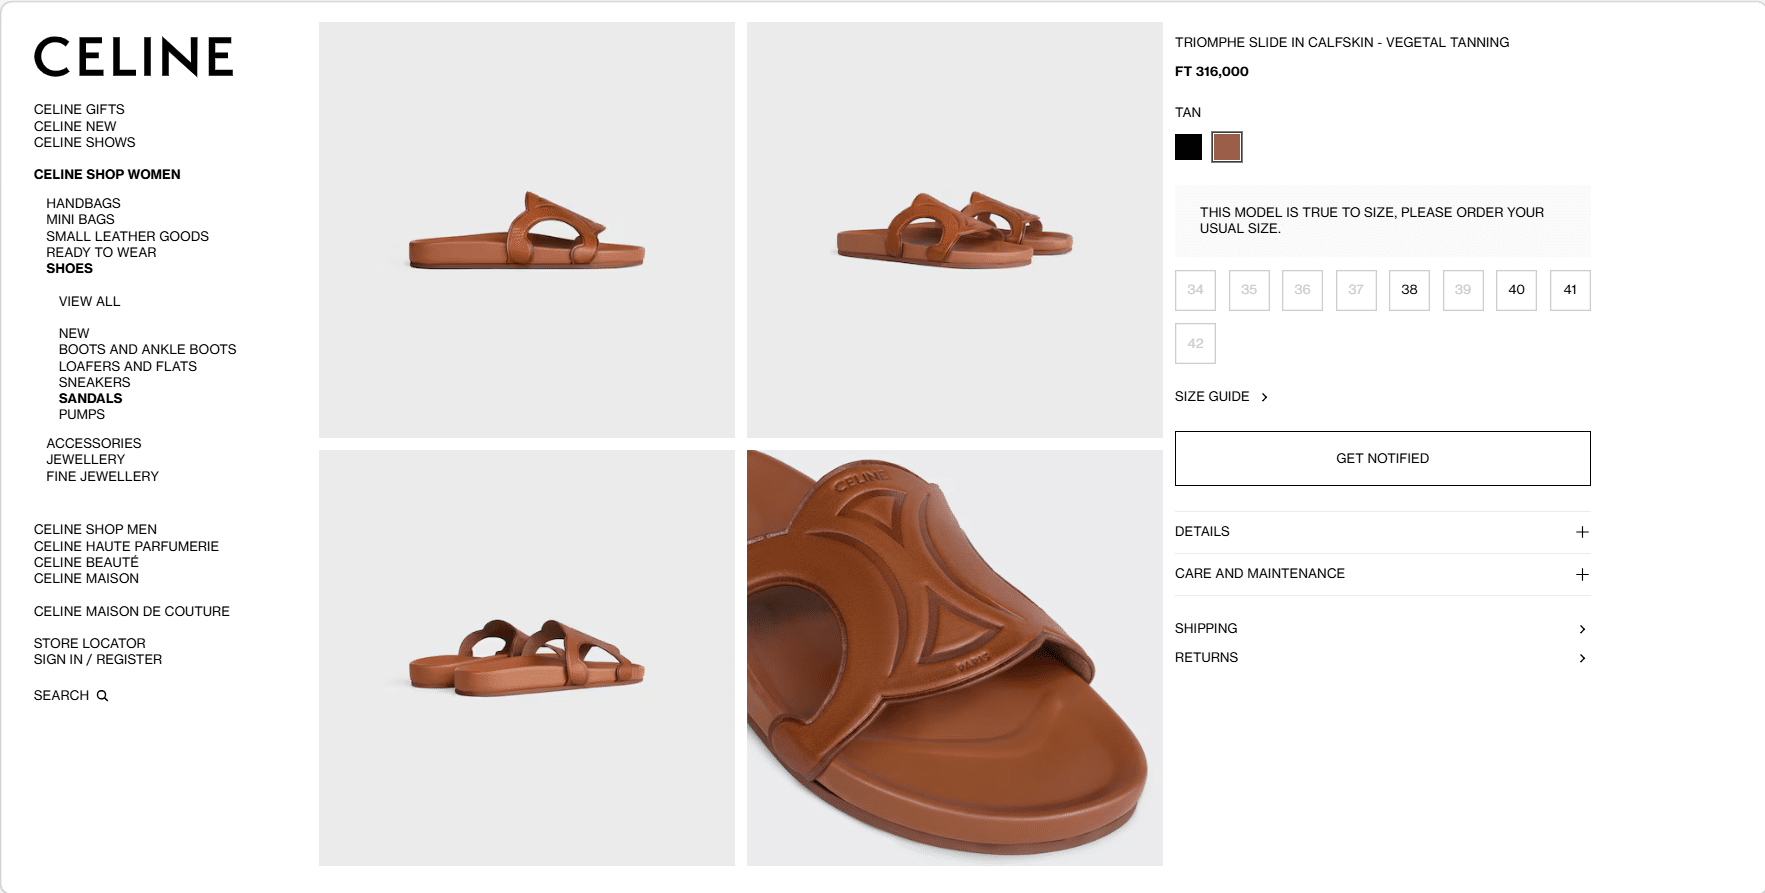Screen dimensions: 1765x893
Task: Open the close-up sandal detail image
Action: (x=954, y=657)
